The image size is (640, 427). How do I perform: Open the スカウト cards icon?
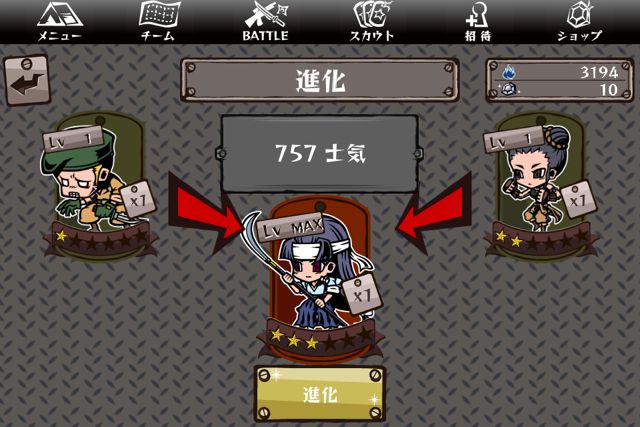[372, 21]
